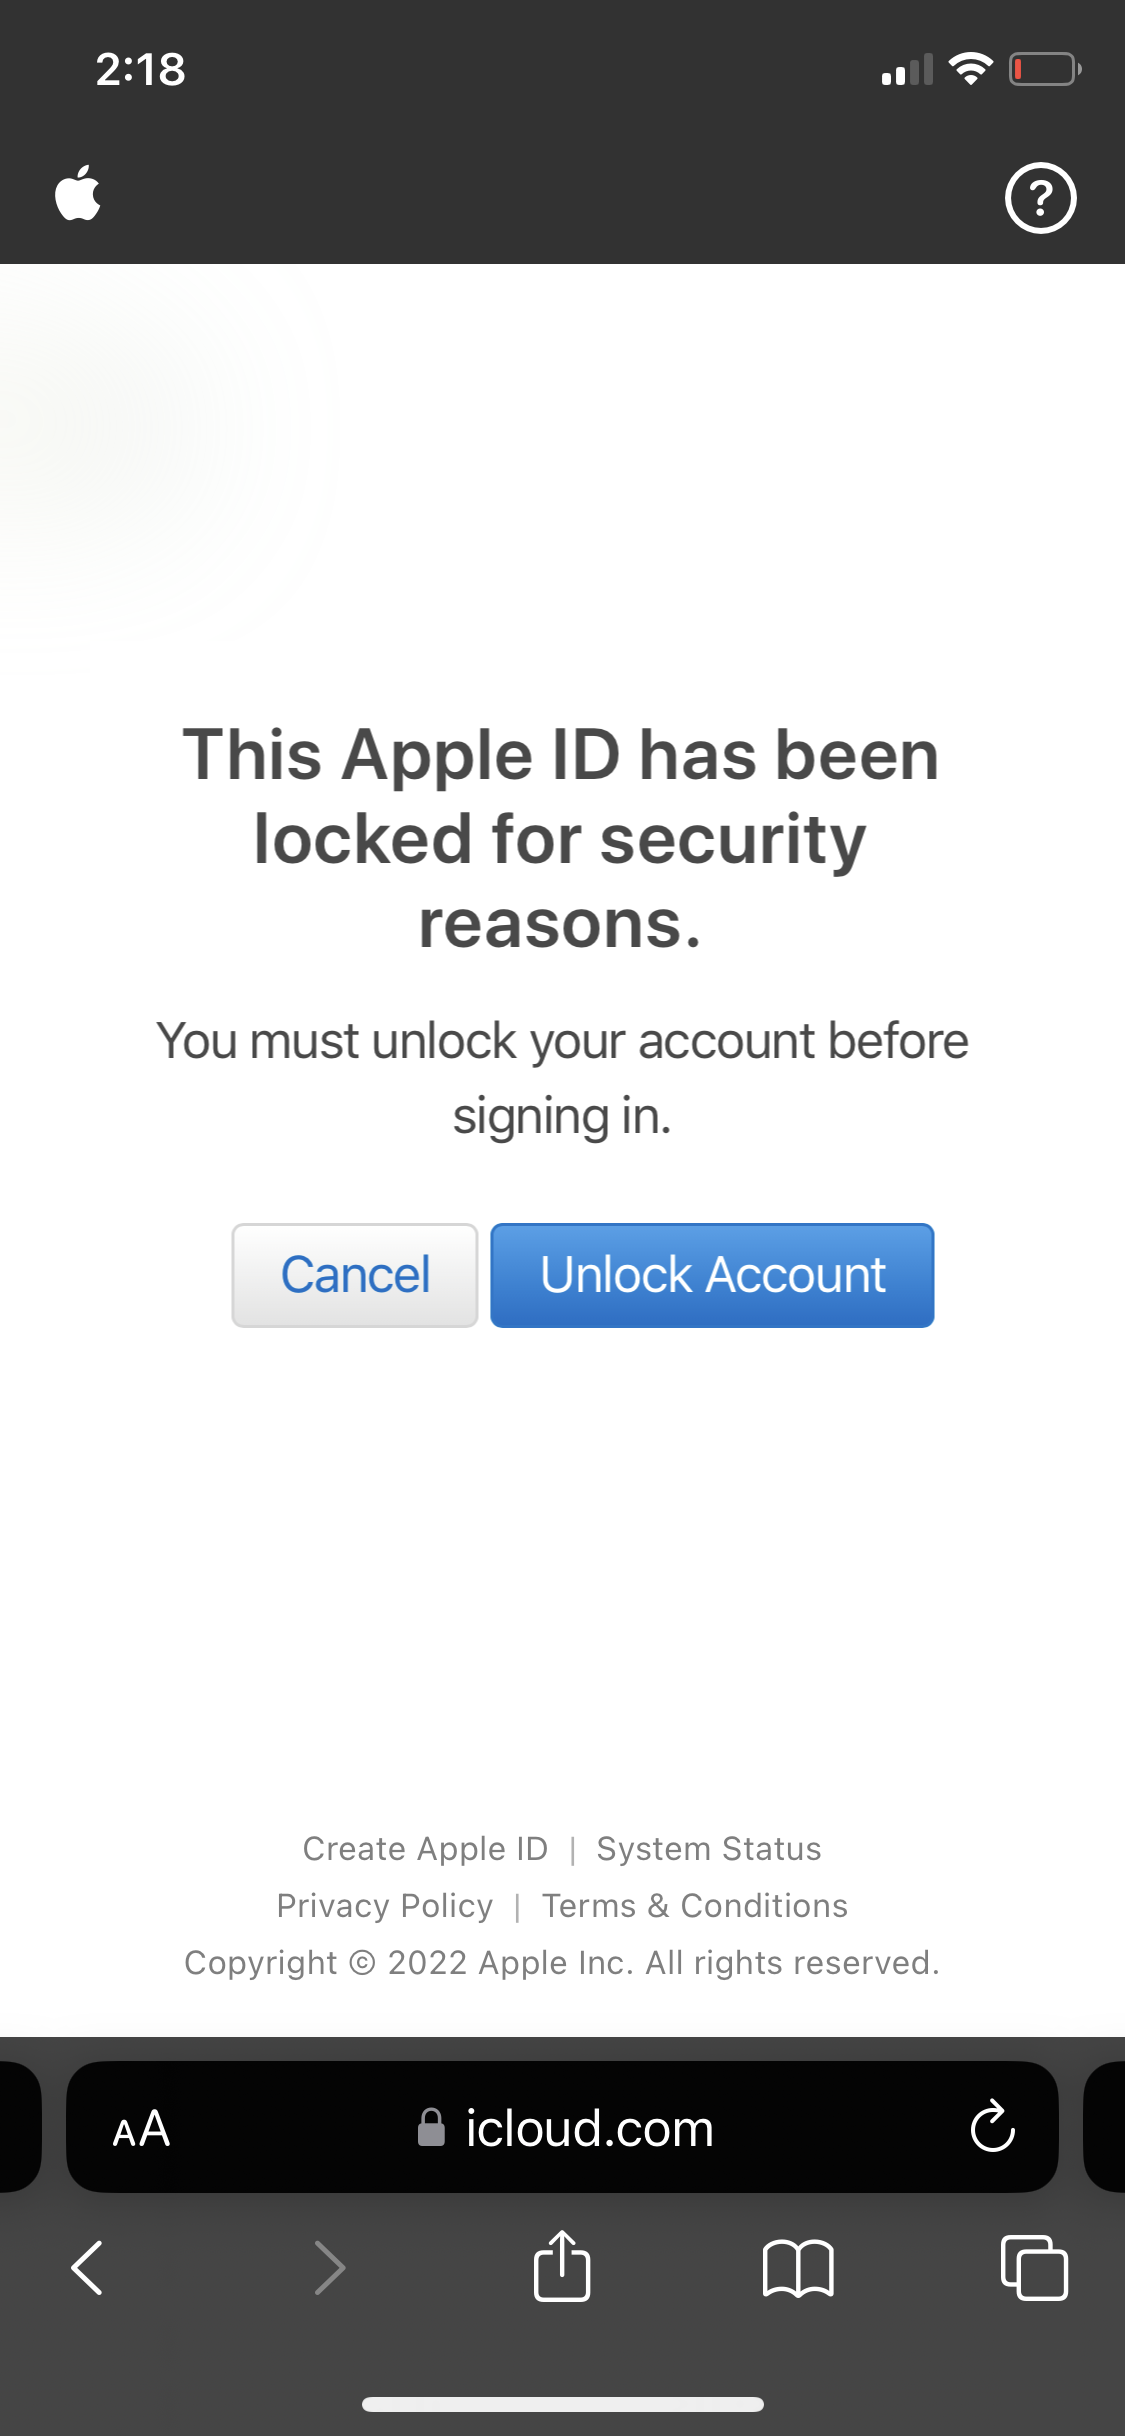This screenshot has width=1125, height=2436.
Task: Tap the forward navigation arrow
Action: pyautogui.click(x=330, y=2268)
